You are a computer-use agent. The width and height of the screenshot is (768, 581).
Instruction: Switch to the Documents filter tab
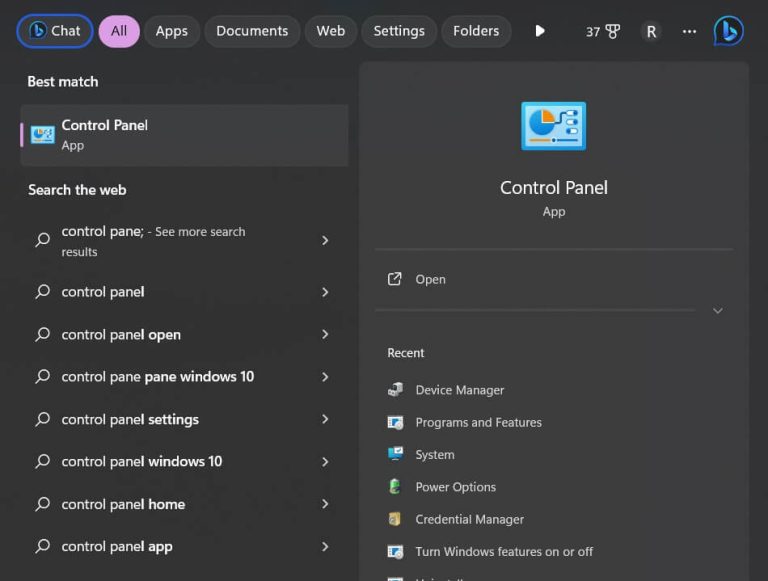click(x=252, y=31)
